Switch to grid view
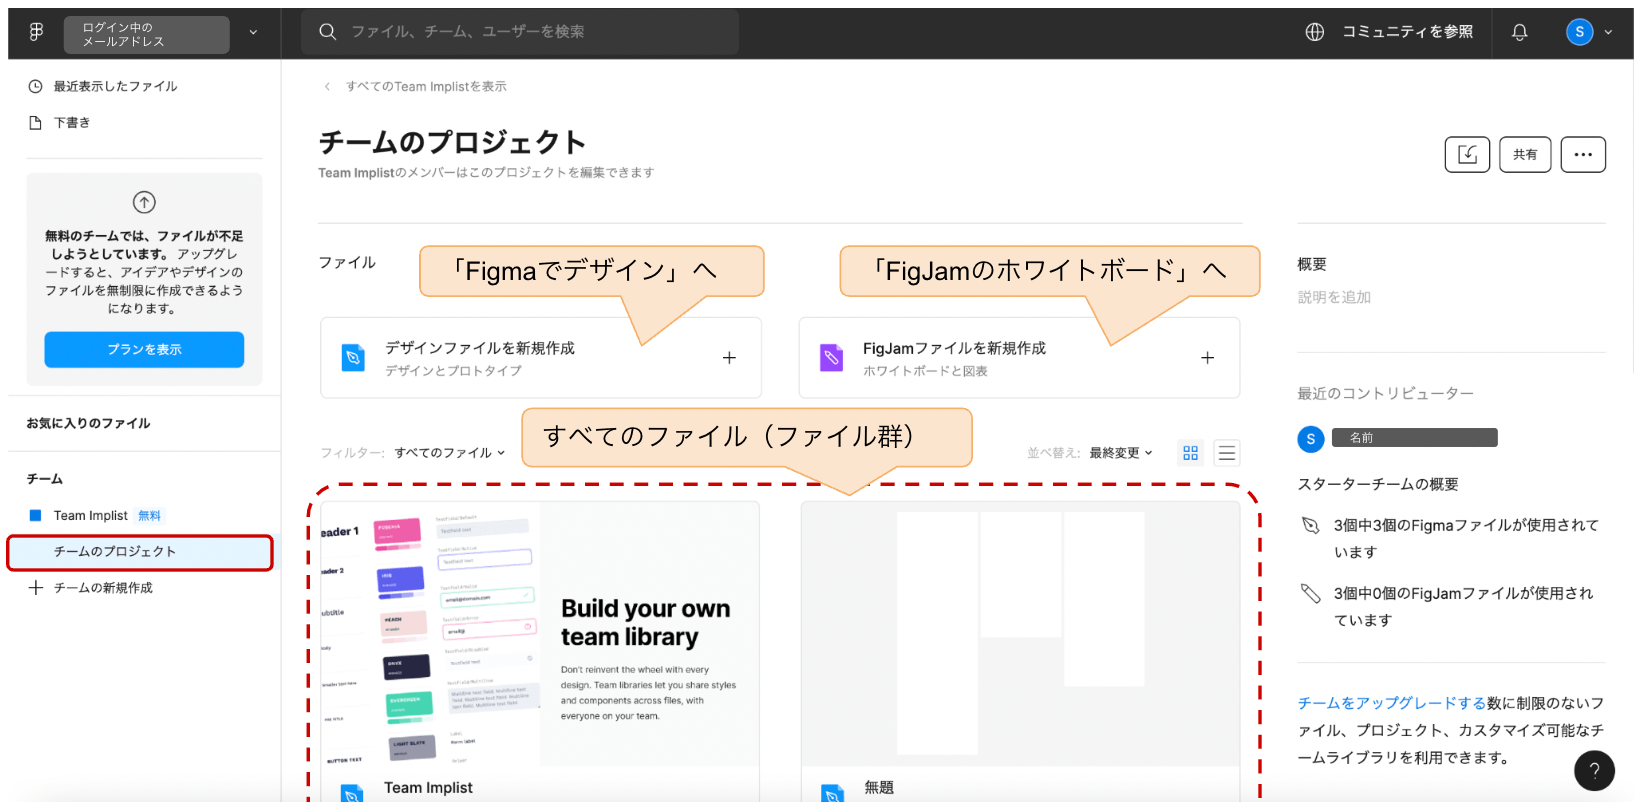 (1190, 453)
